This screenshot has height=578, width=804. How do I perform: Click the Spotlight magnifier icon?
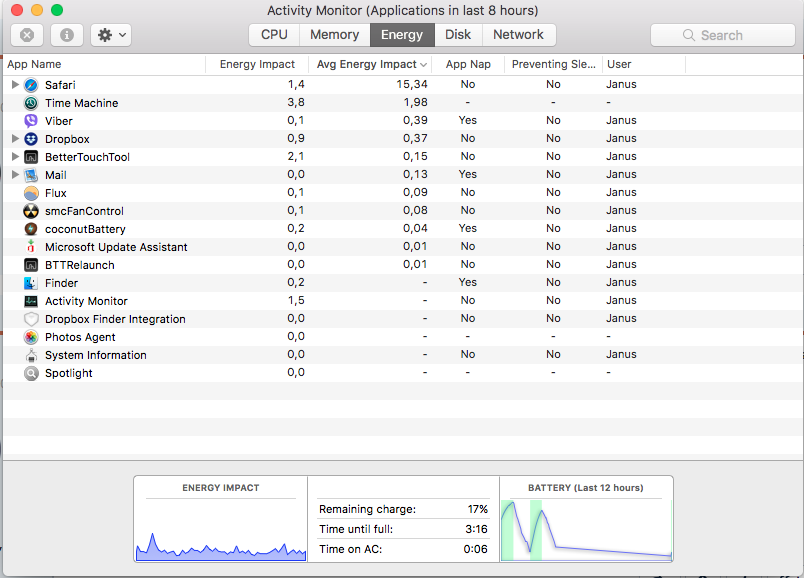pyautogui.click(x=31, y=373)
